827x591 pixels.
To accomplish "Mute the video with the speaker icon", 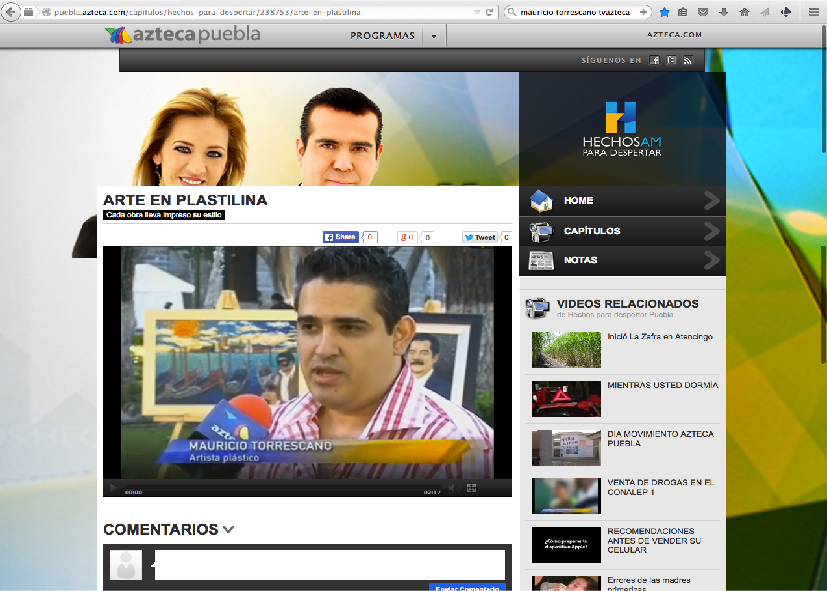I will [451, 488].
